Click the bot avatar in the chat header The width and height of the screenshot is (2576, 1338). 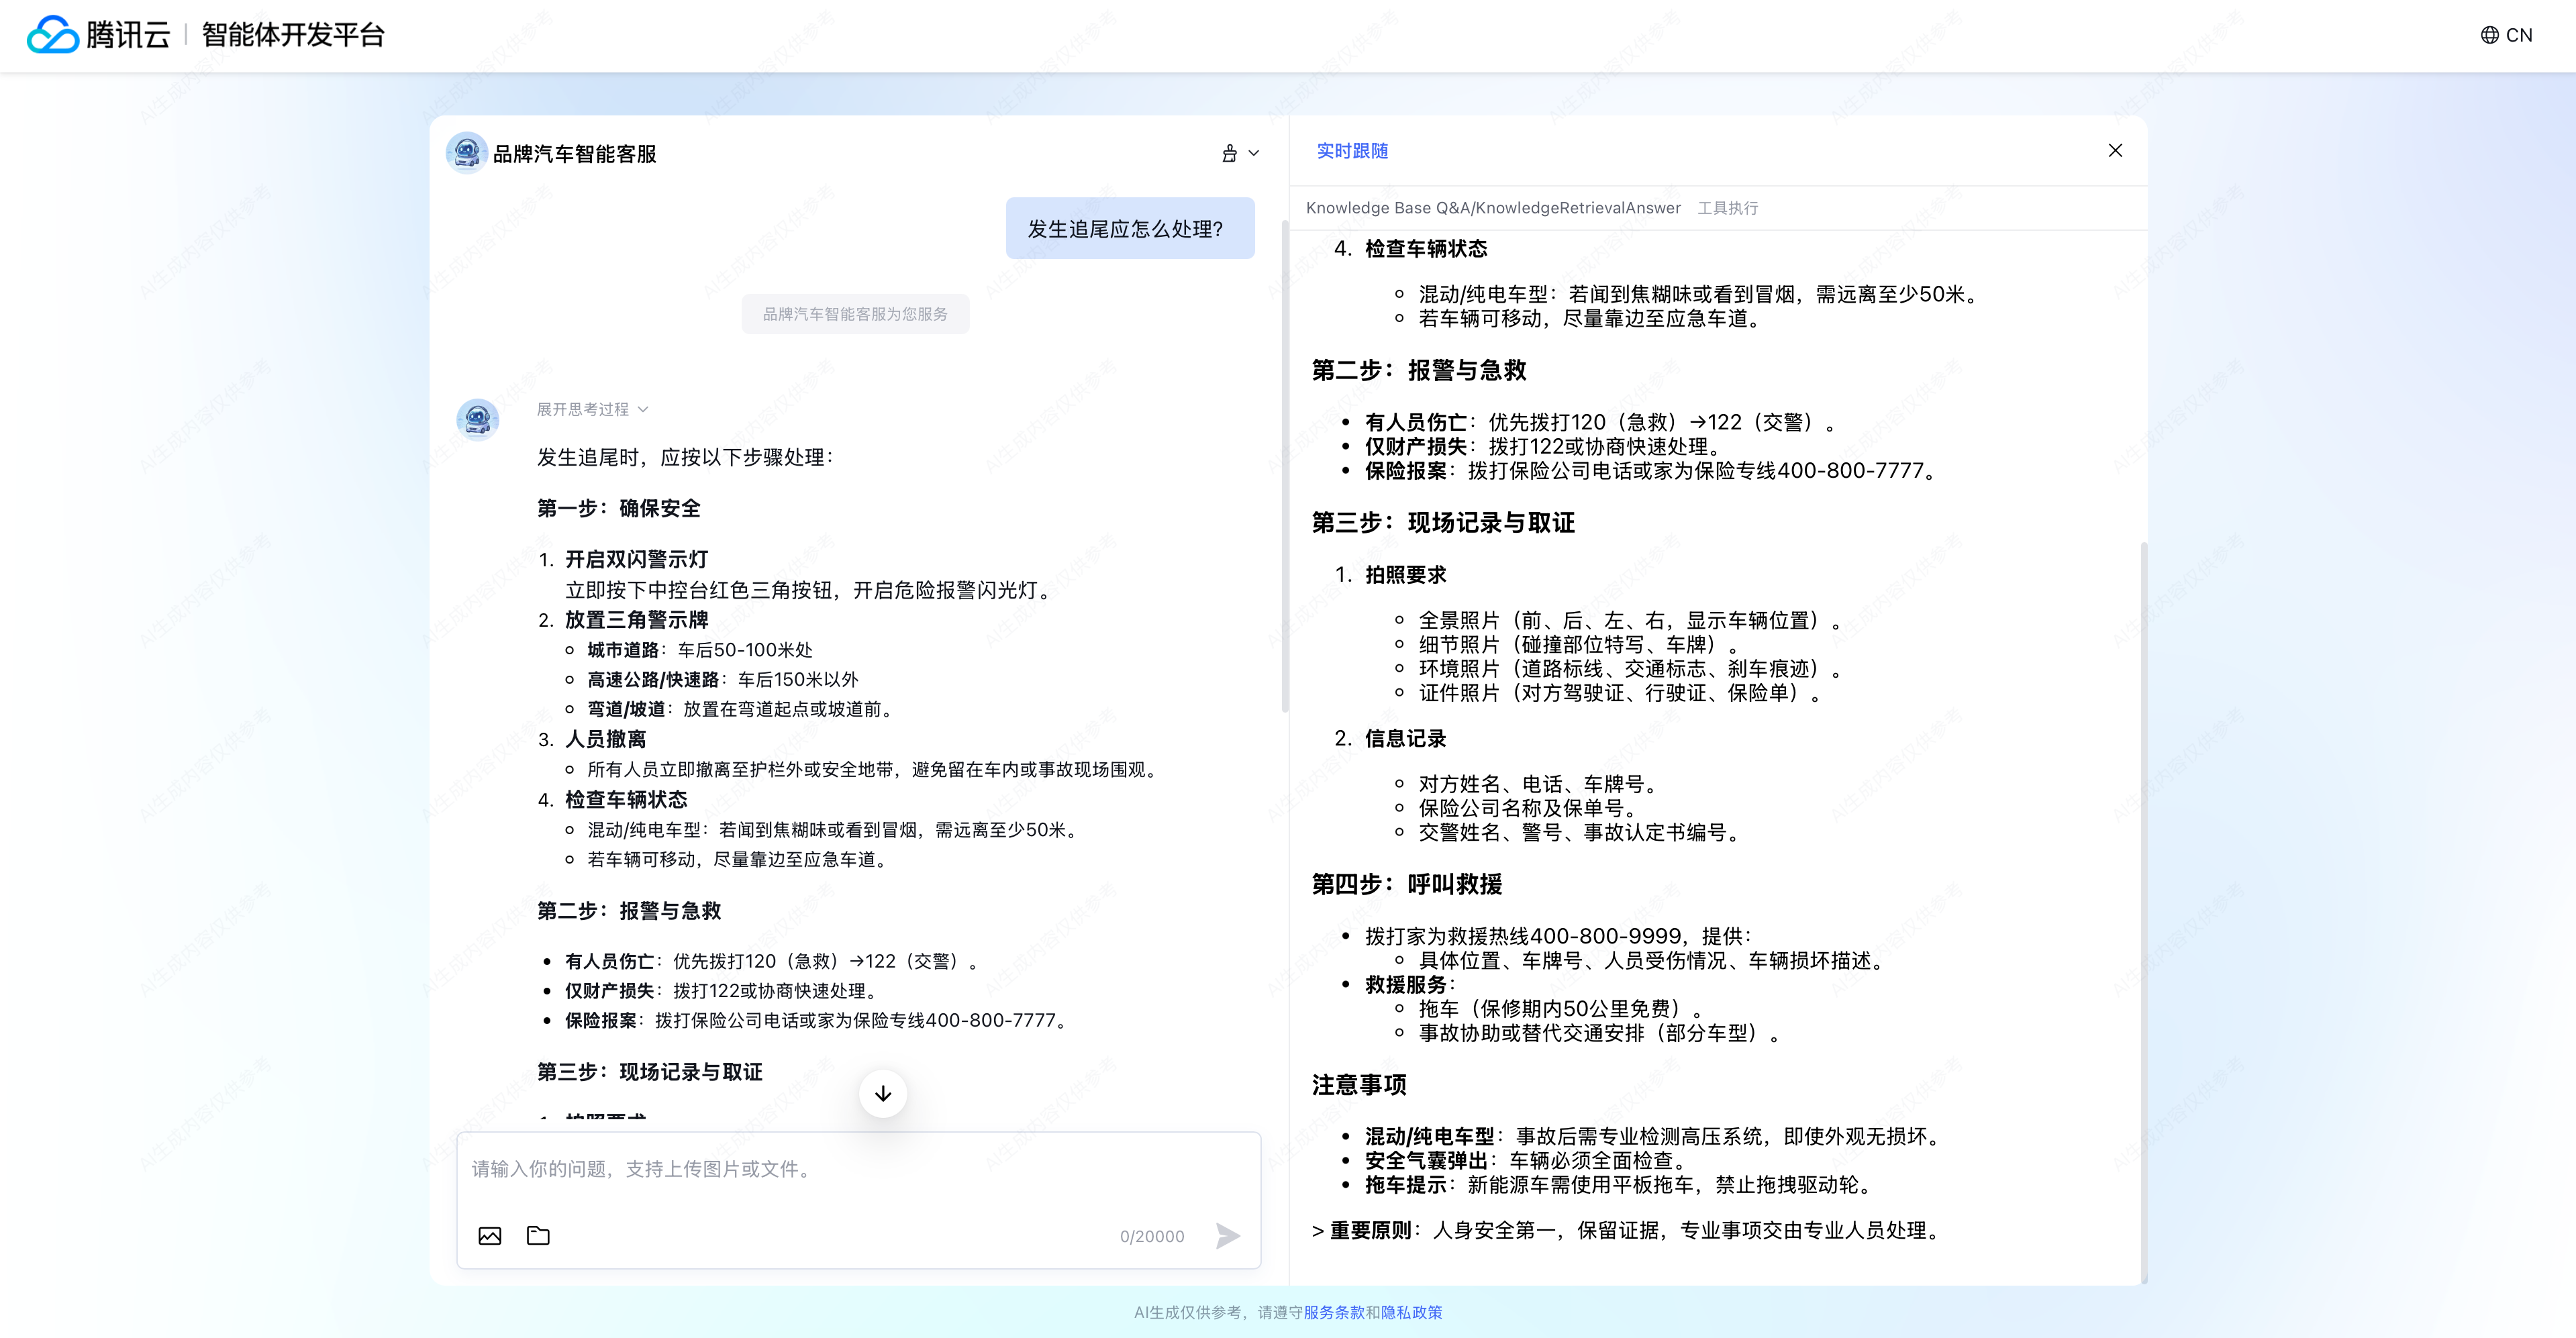coord(466,153)
